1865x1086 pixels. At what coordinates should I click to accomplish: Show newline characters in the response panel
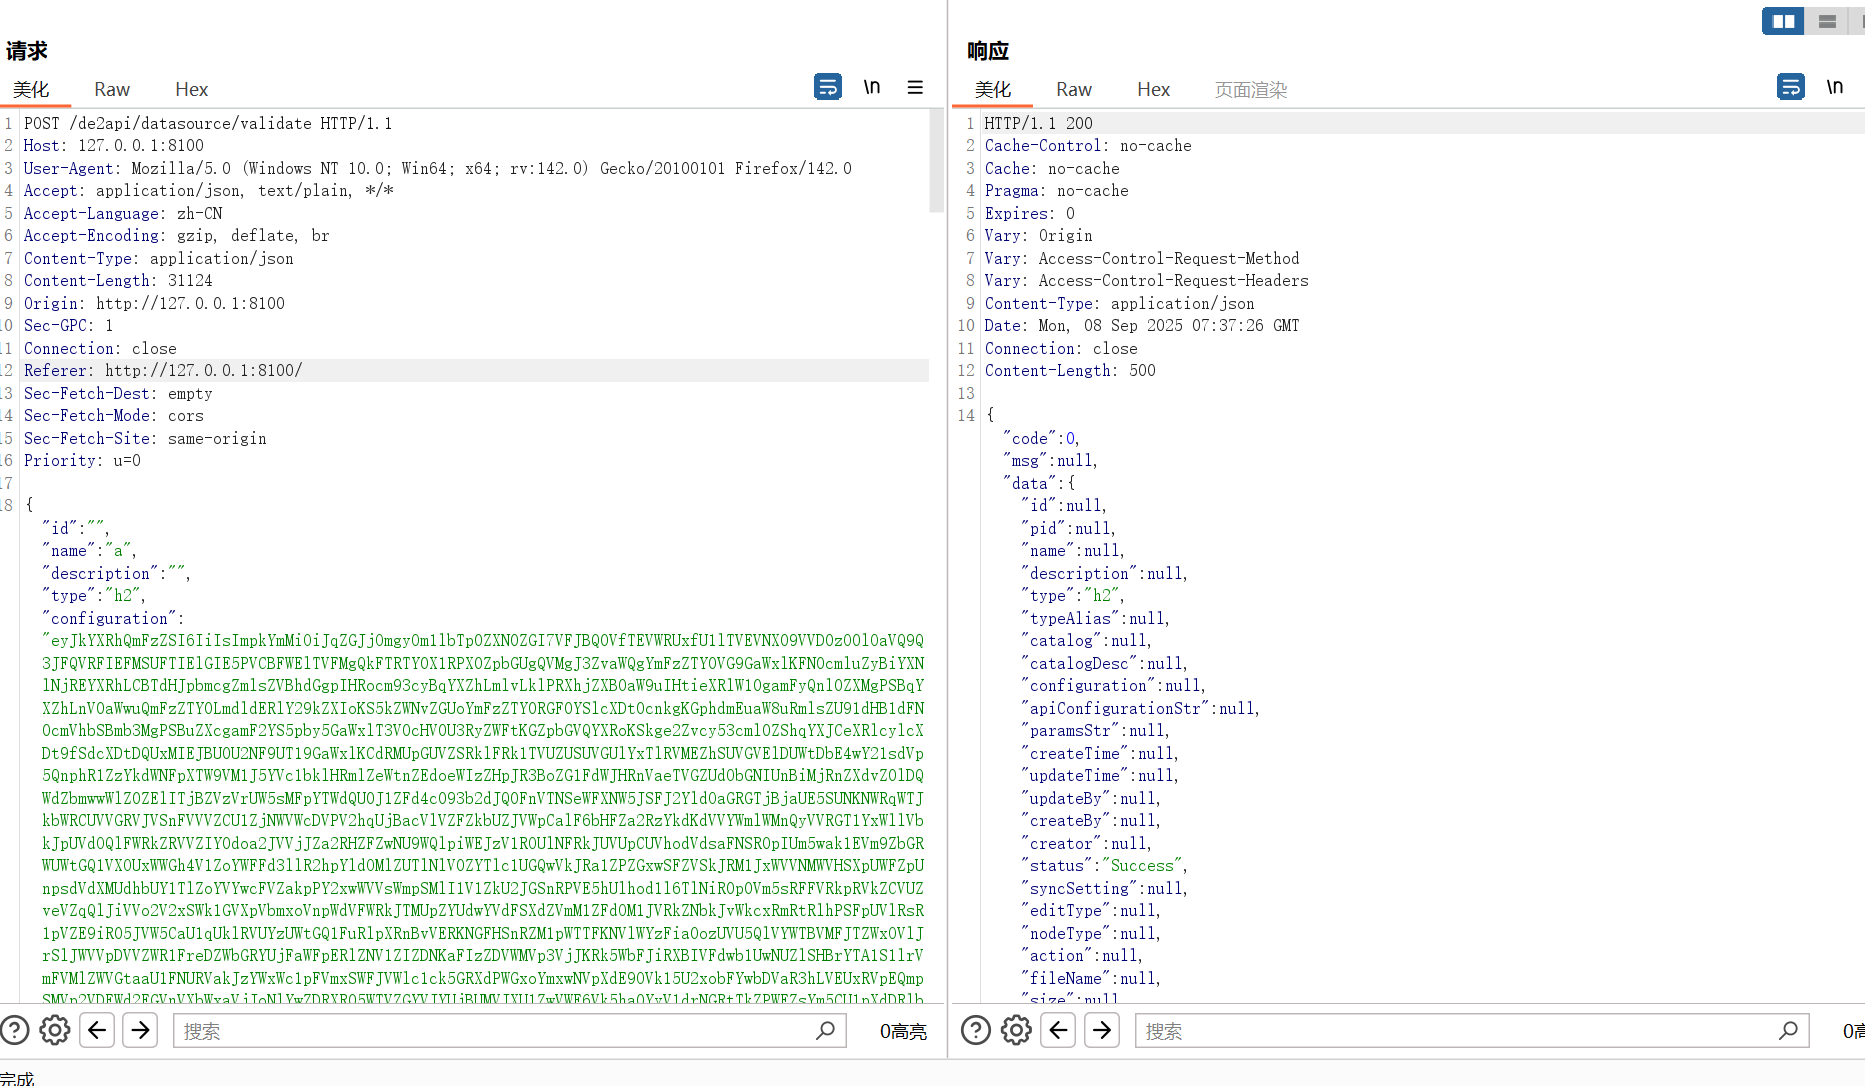coord(1834,87)
